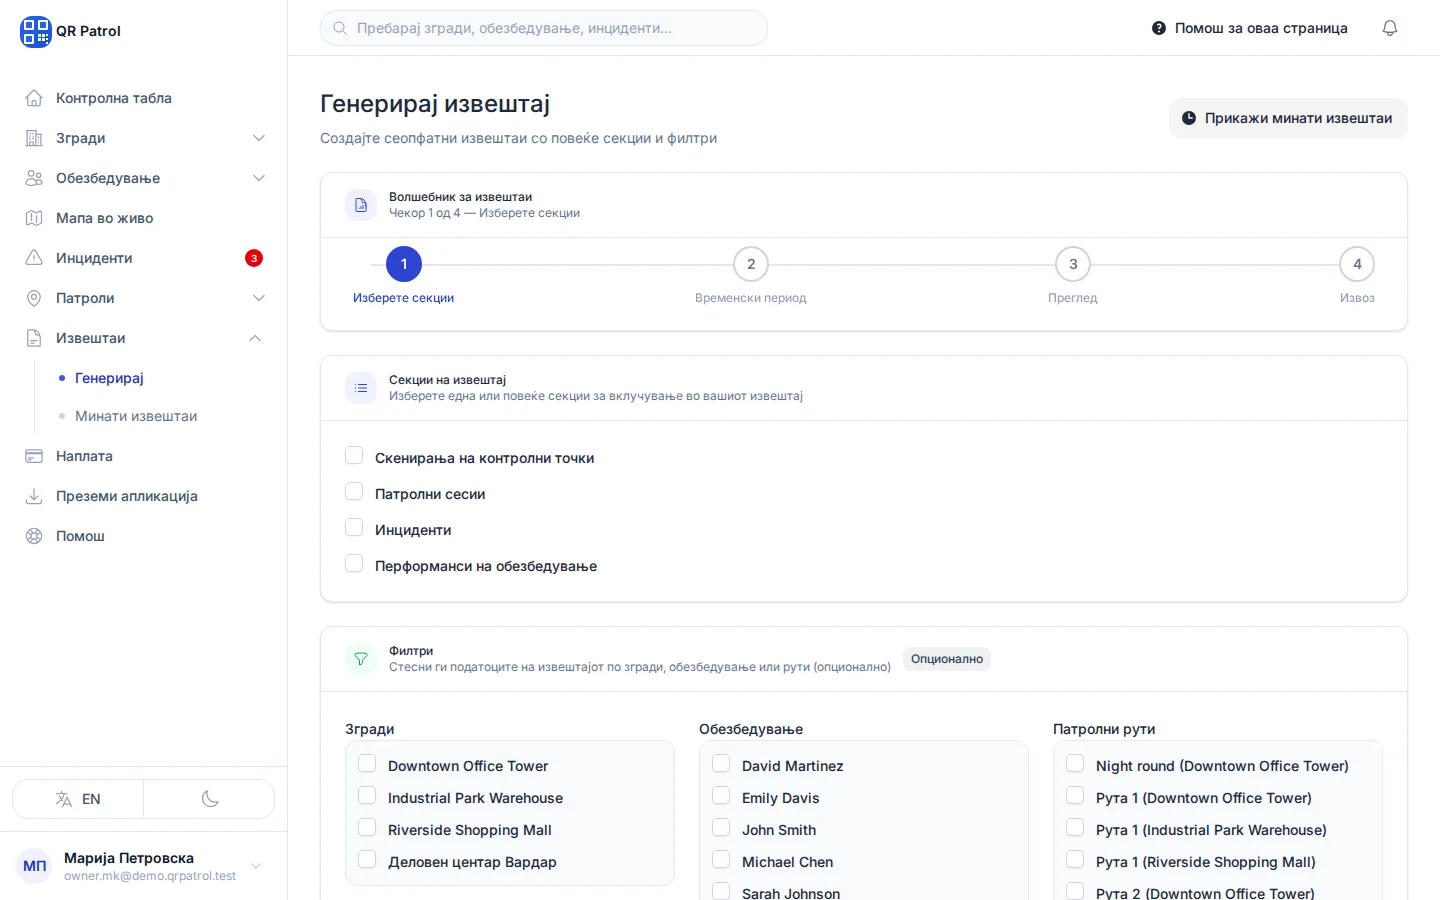Open Минати извештаи in sidebar

[136, 416]
